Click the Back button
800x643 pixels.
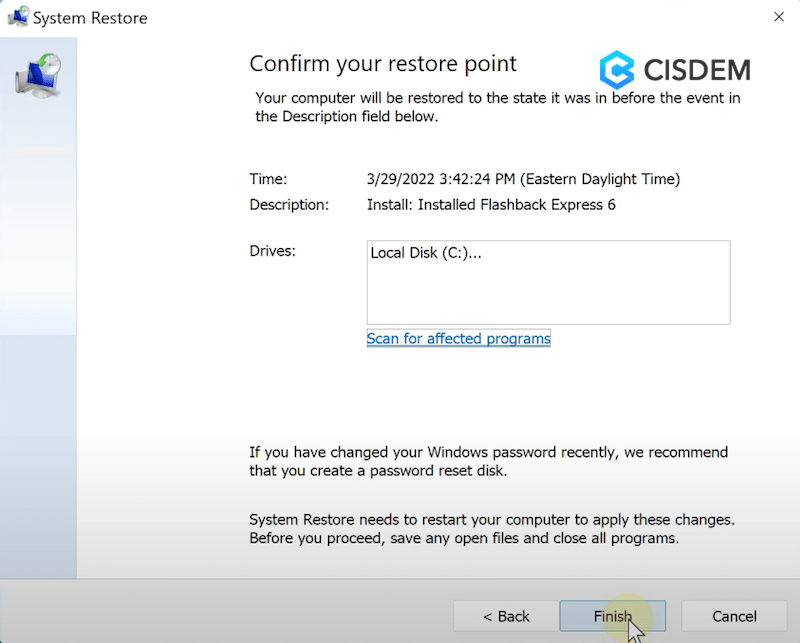(504, 616)
